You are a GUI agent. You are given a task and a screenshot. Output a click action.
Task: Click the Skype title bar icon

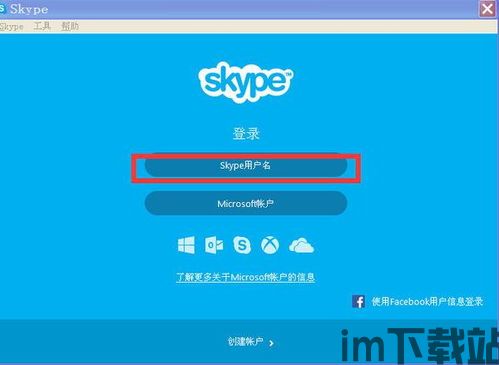tap(3, 9)
